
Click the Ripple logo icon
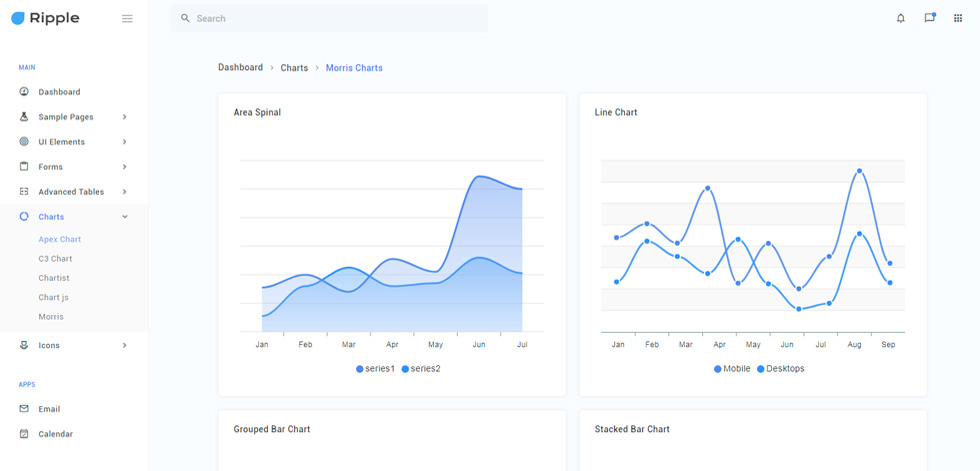18,19
